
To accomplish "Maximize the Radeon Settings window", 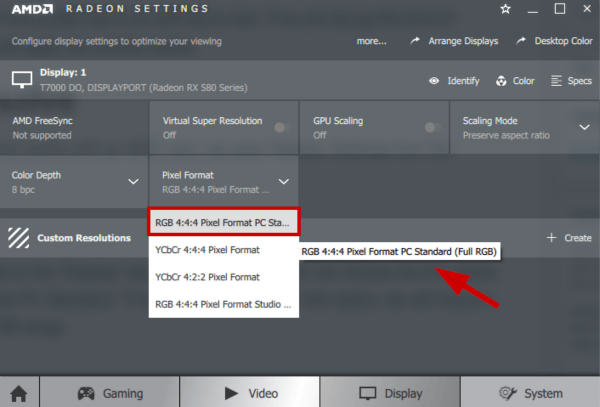I will tap(560, 8).
